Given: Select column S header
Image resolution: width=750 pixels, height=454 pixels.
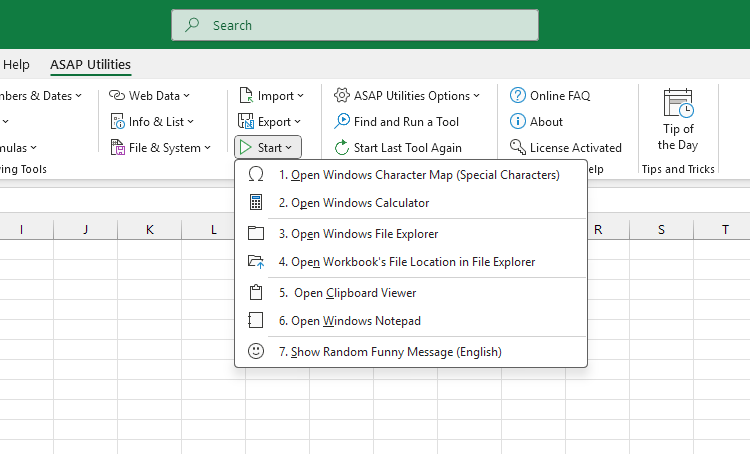Looking at the screenshot, I should [x=662, y=230].
